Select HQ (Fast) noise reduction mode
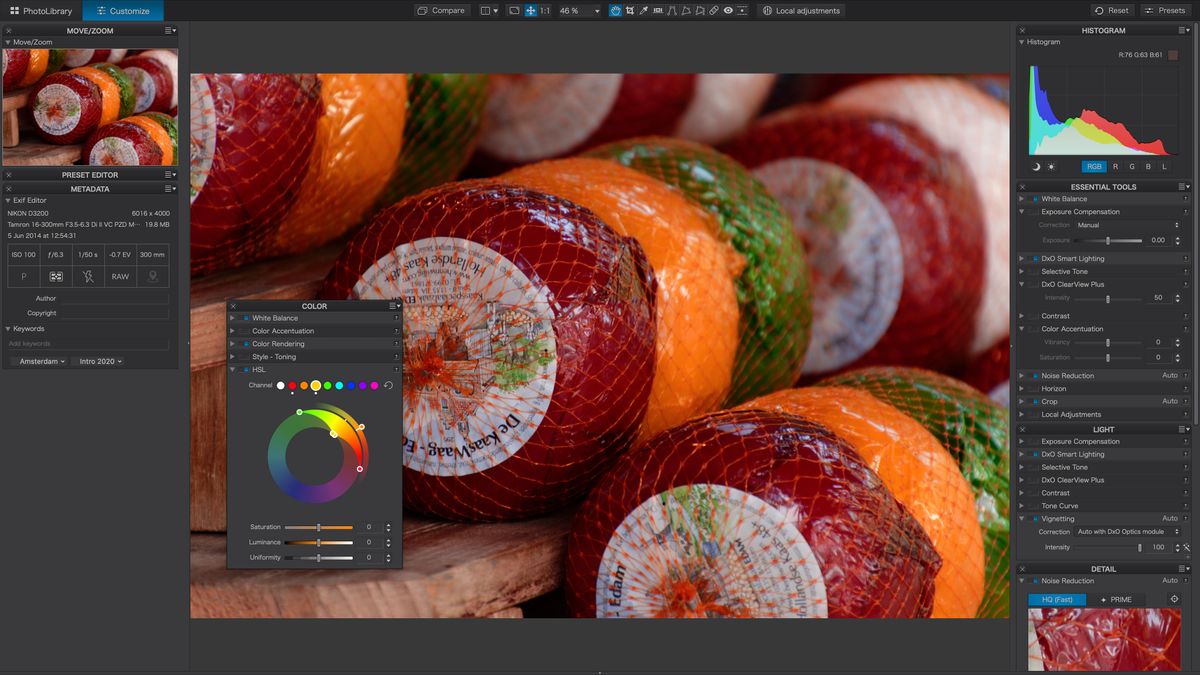 (x=1057, y=599)
